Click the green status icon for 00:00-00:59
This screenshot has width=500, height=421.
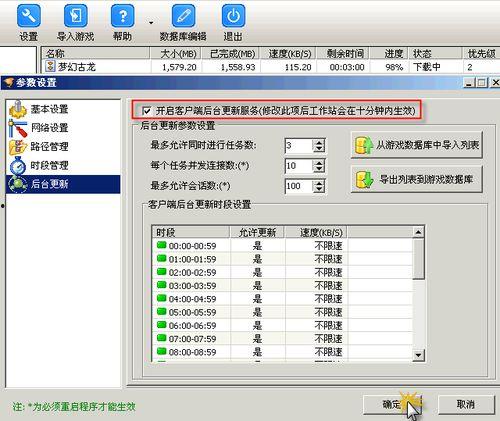[161, 245]
